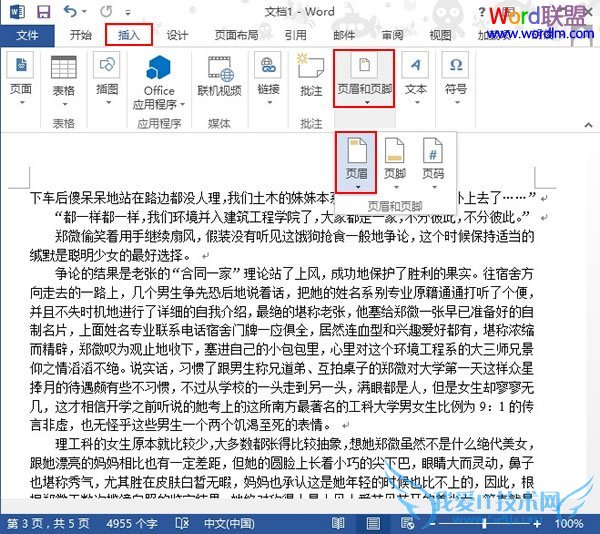Expand the 链接 dropdown arrow
600x534 pixels.
coord(269,103)
